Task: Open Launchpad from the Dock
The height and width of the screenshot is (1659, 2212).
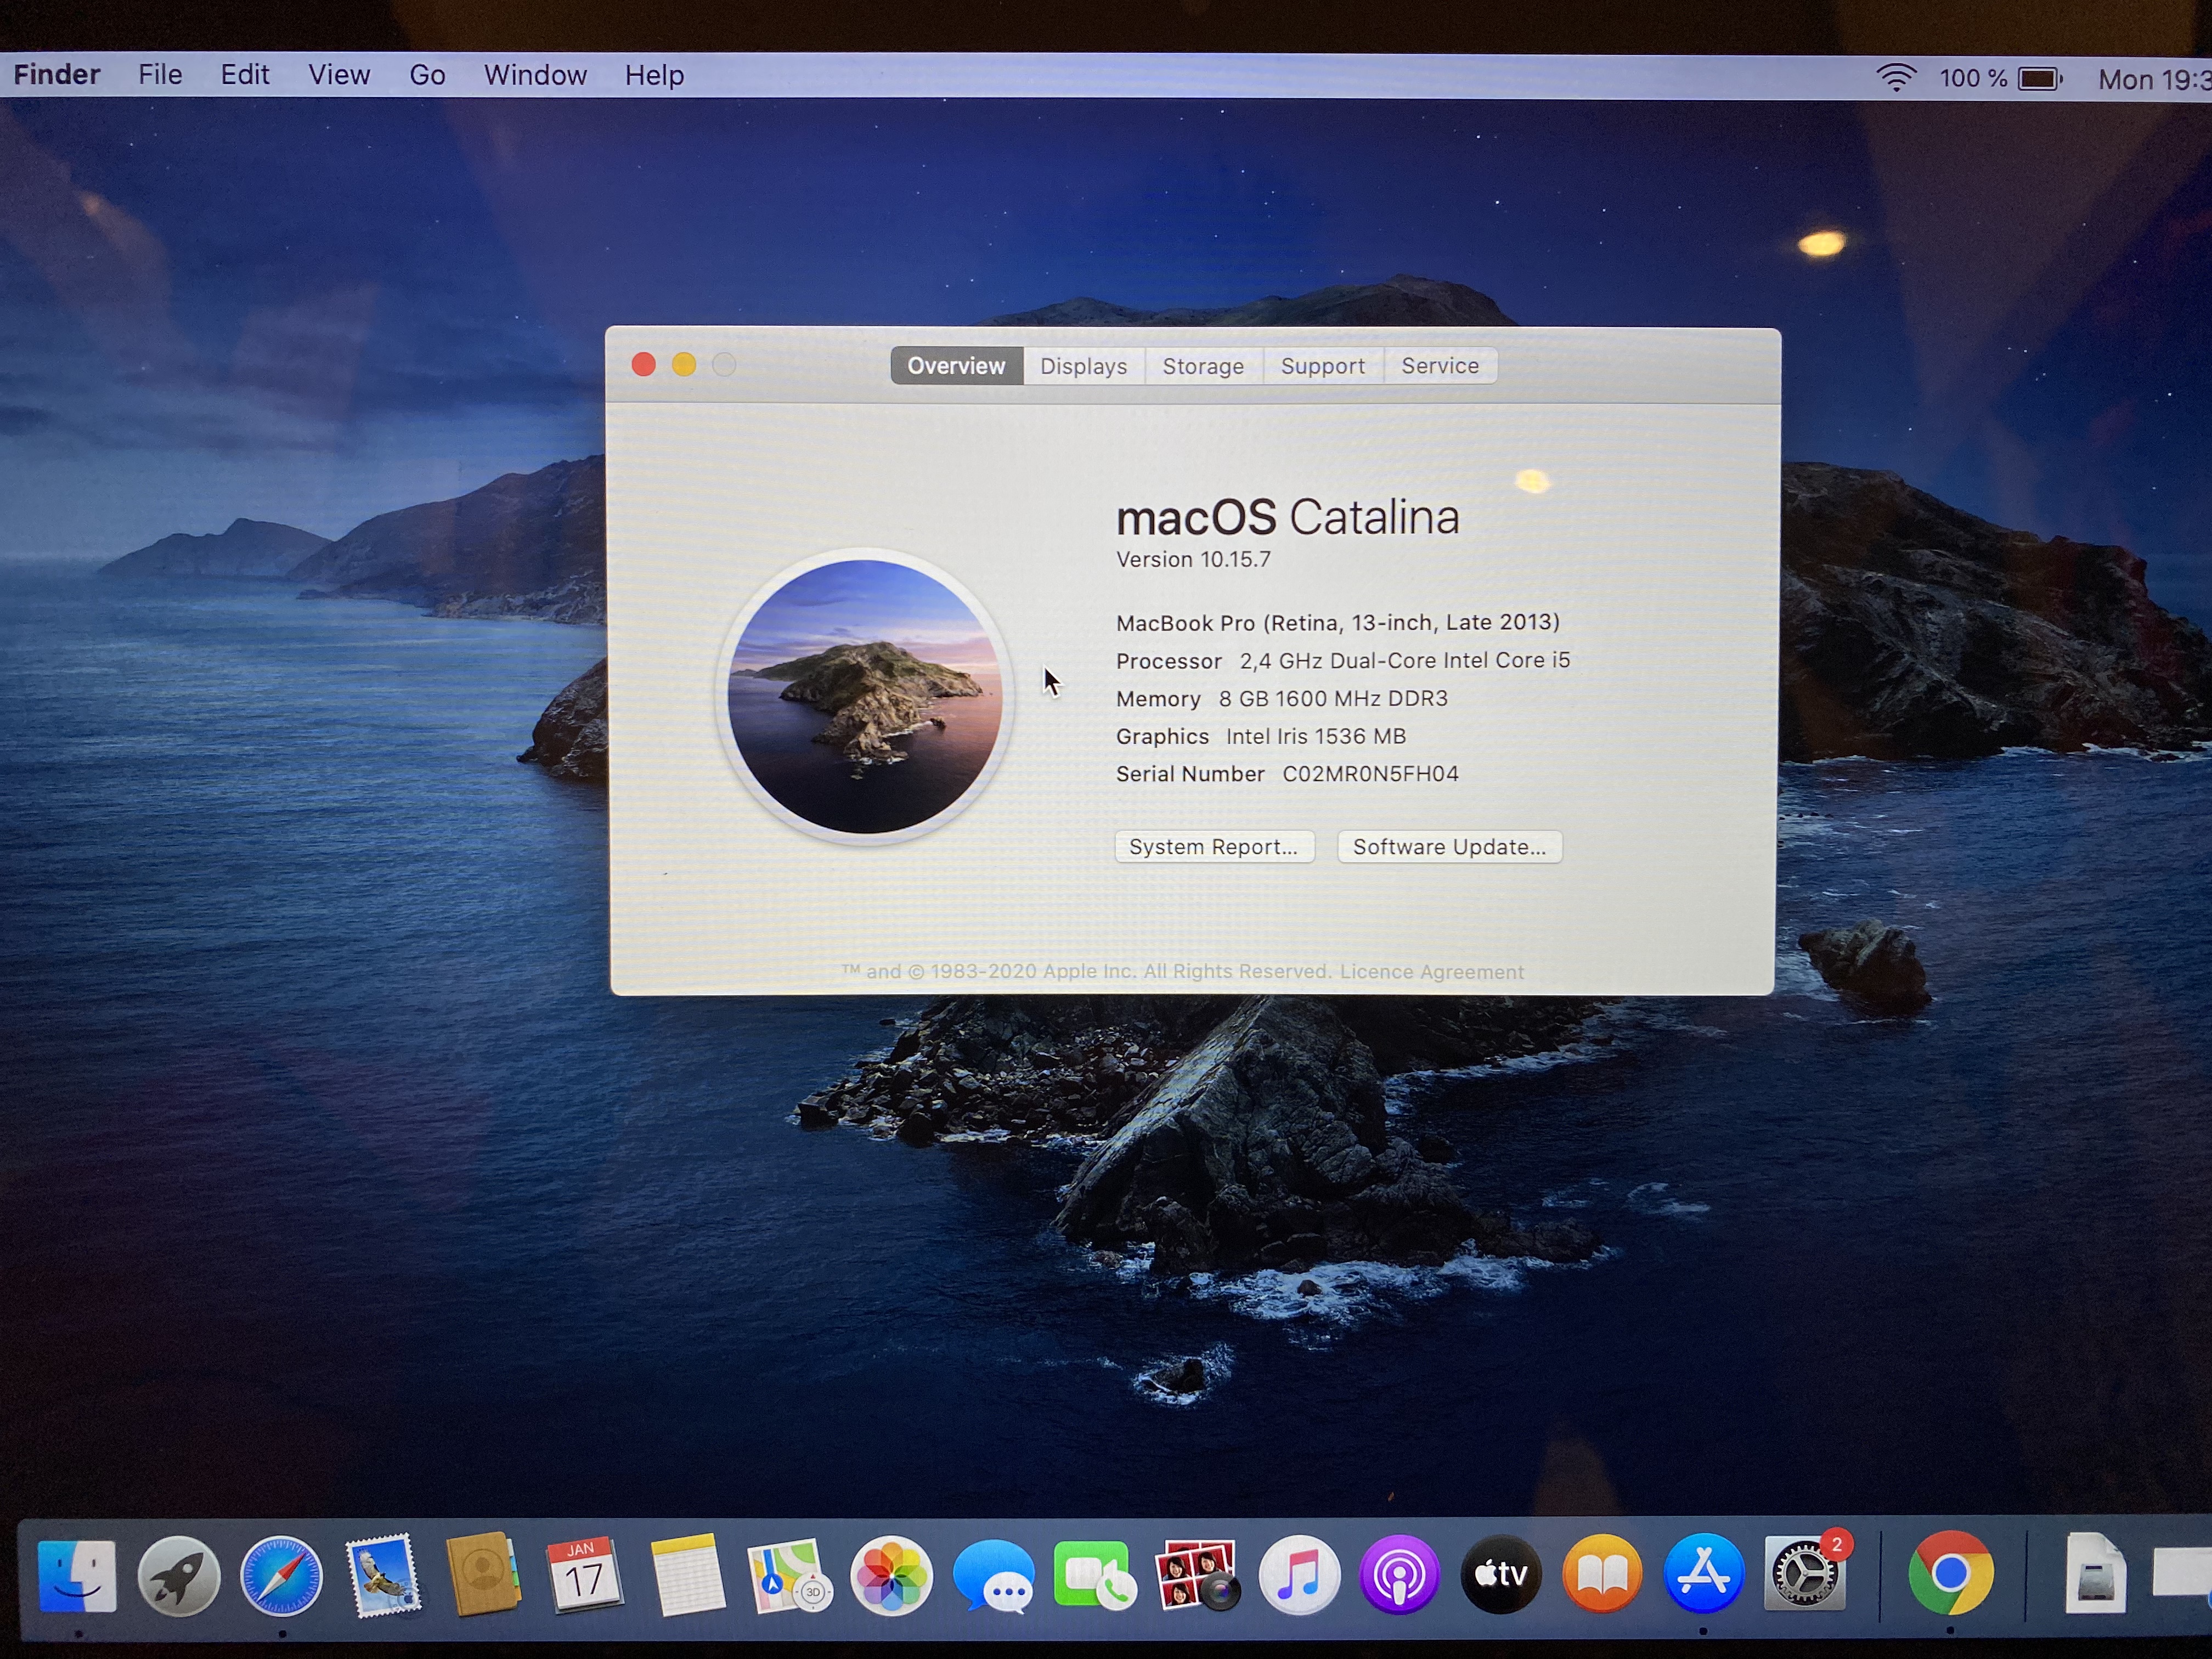Action: [x=179, y=1575]
